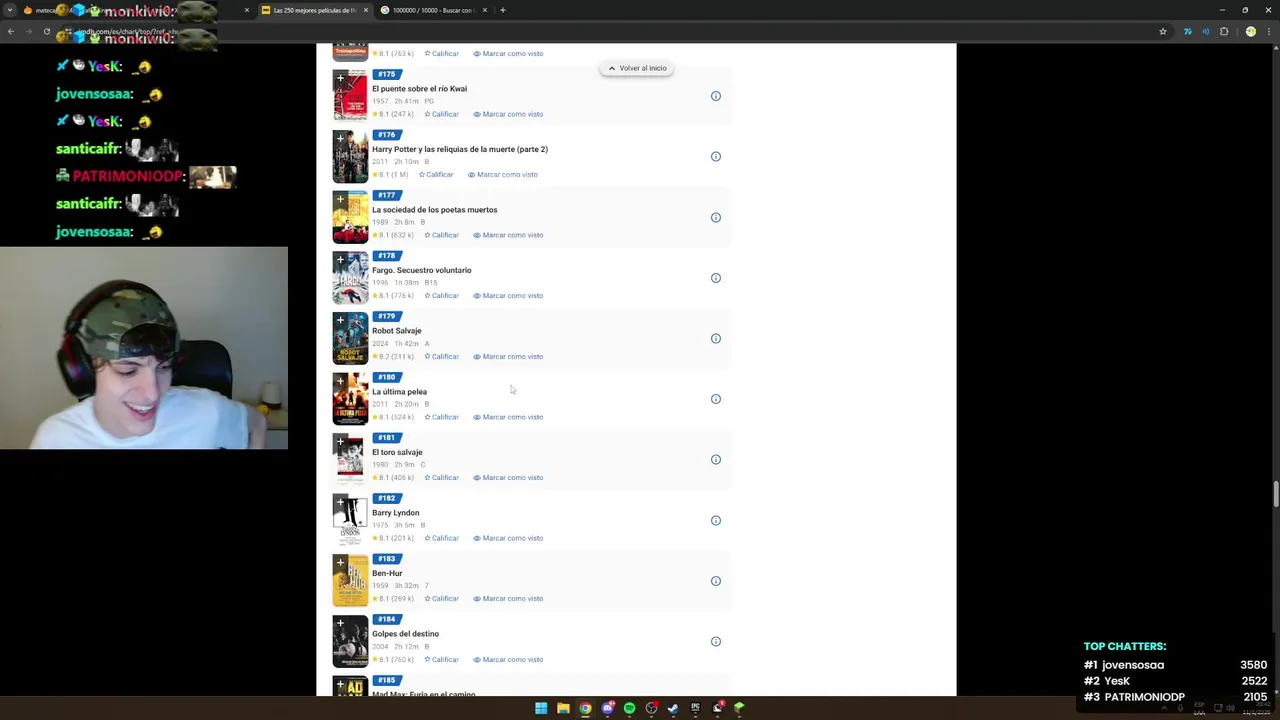Mark La última pelea as seen

(508, 417)
